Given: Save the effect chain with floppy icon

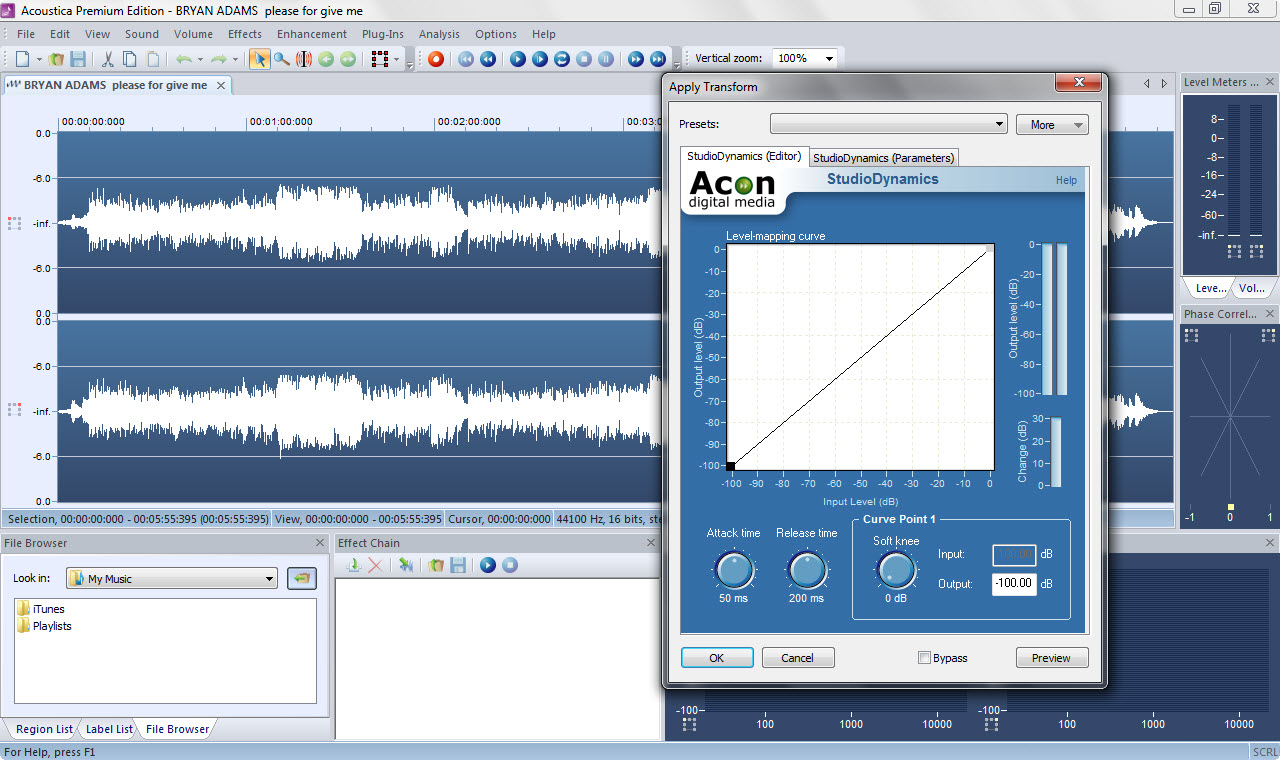Looking at the screenshot, I should pyautogui.click(x=457, y=565).
